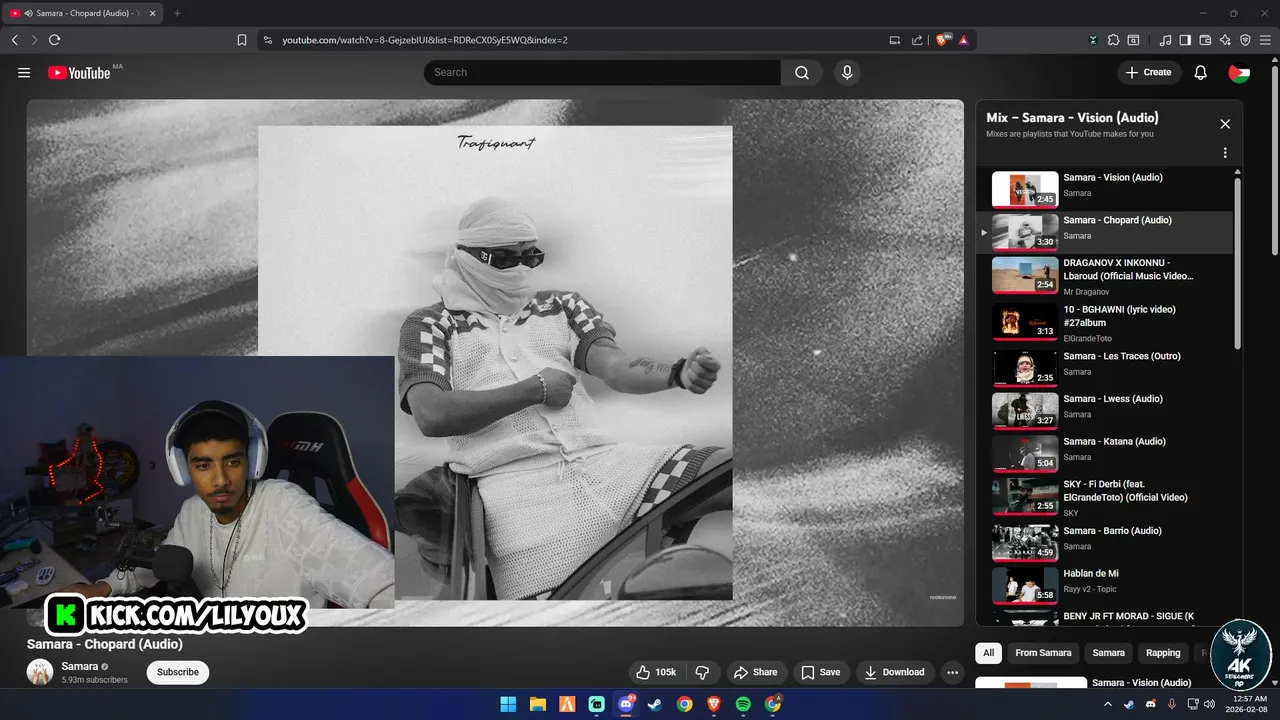Go back with the browser arrow
1280x720 pixels.
pos(14,40)
